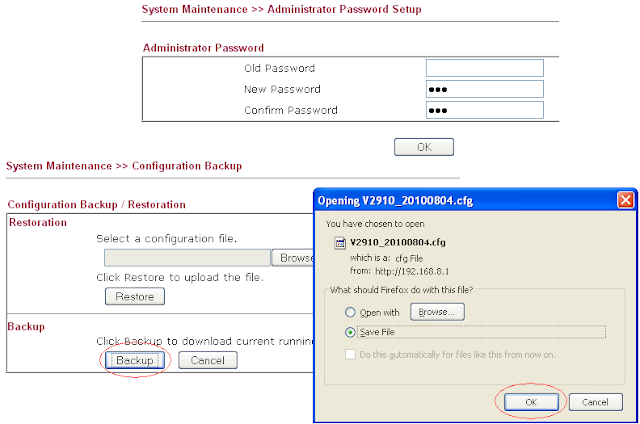Cancel the Firefox download dialog

pyautogui.click(x=596, y=402)
